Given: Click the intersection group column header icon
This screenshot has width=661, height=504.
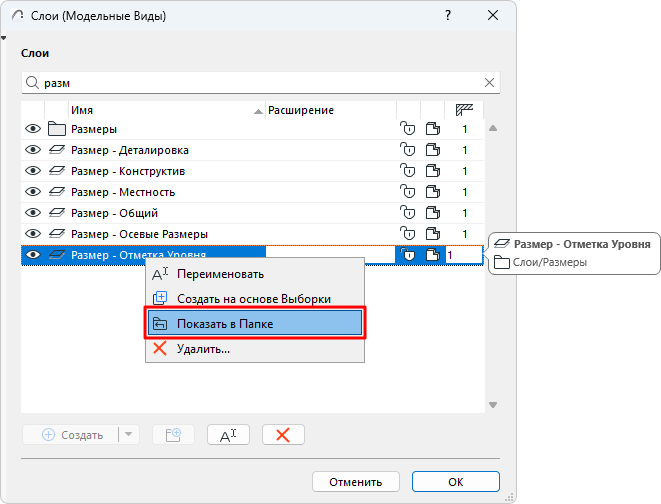Looking at the screenshot, I should (464, 110).
